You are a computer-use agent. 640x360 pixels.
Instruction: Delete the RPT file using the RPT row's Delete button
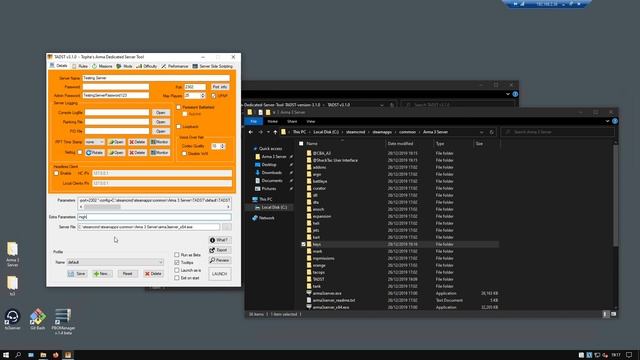click(138, 142)
